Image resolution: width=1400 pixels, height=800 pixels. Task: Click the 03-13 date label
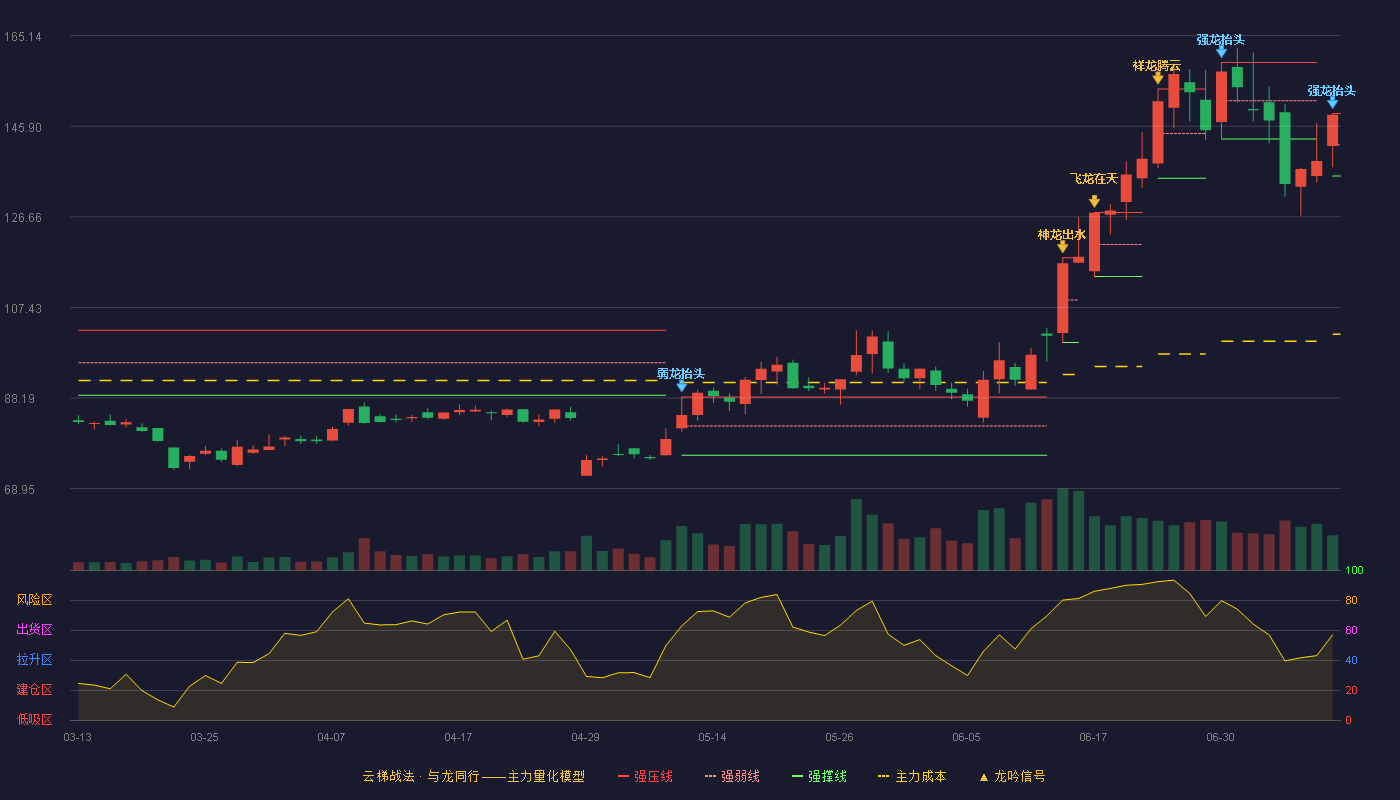coord(77,737)
